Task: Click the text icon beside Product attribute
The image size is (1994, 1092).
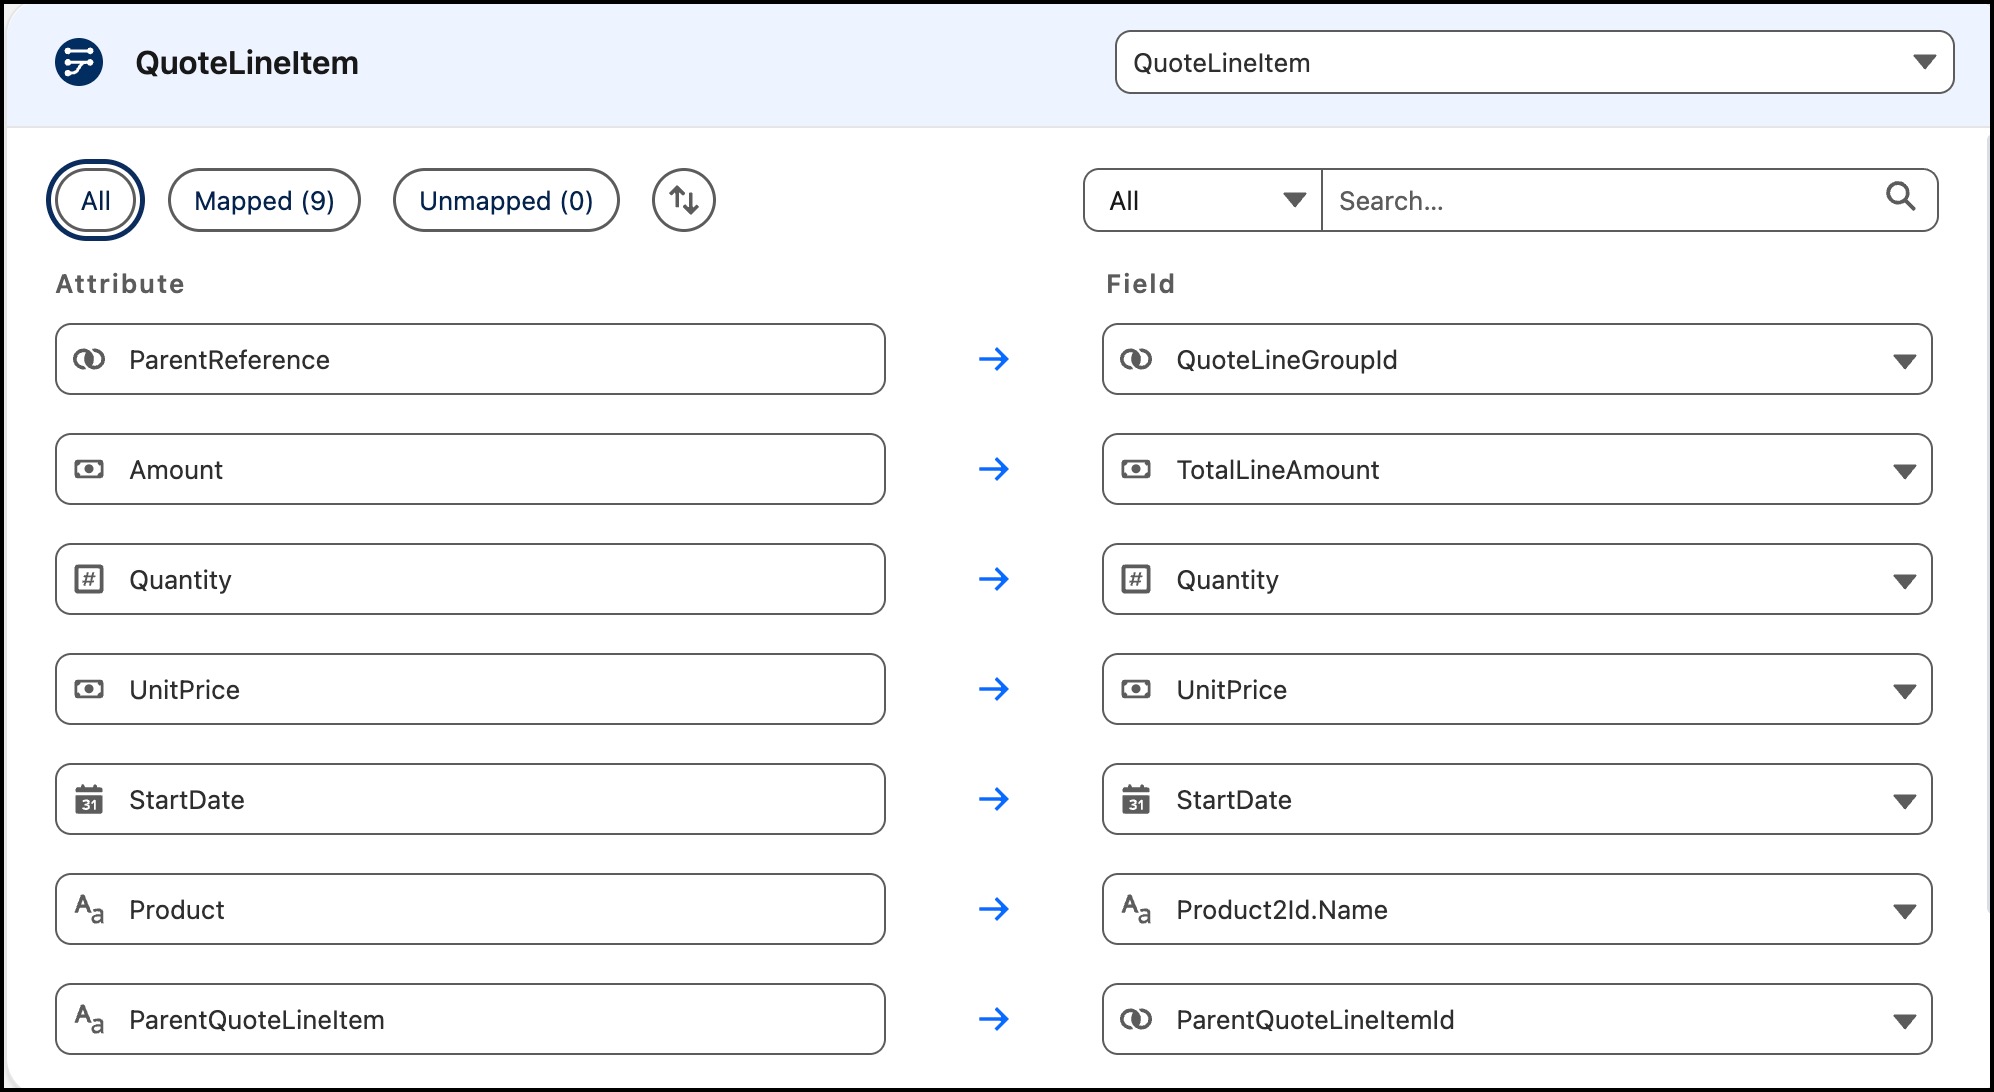Action: coord(89,909)
